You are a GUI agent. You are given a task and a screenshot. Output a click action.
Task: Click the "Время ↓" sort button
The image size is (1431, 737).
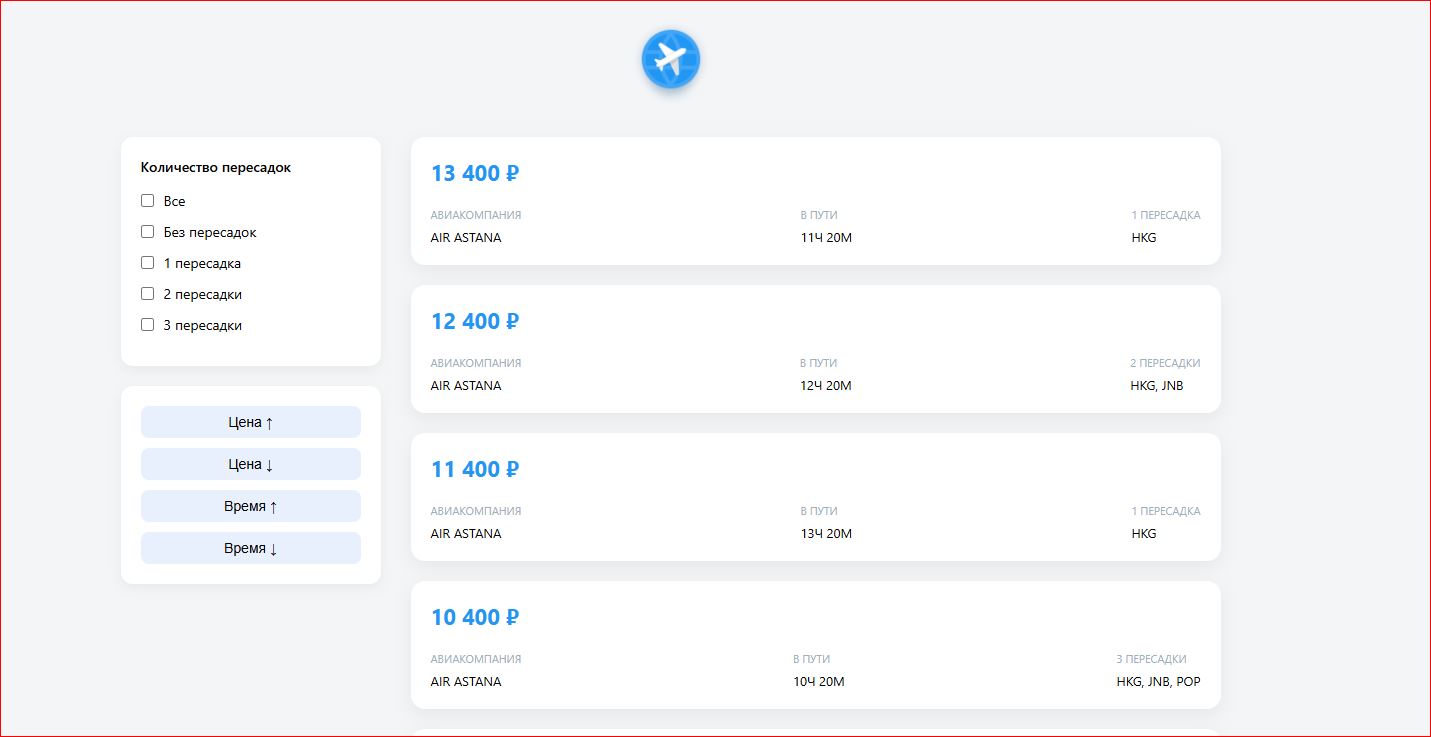pyautogui.click(x=250, y=548)
